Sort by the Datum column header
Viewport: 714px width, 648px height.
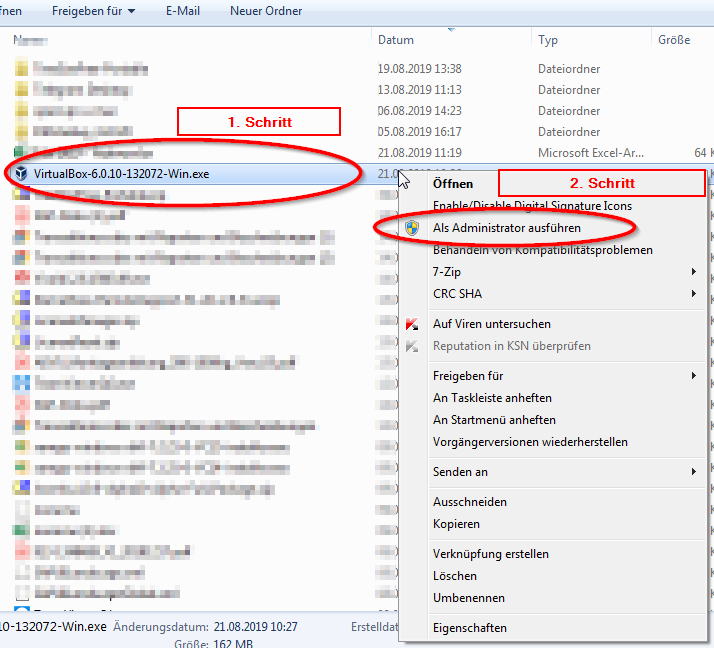click(x=396, y=40)
